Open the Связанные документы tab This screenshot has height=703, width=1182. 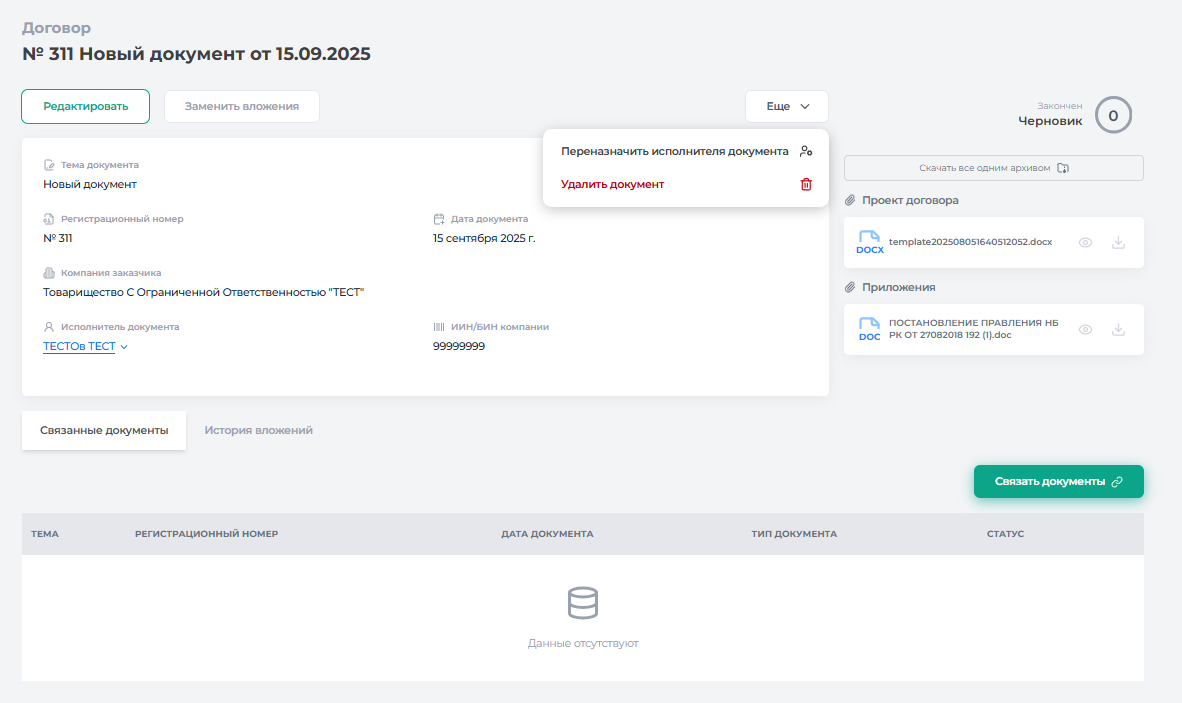(104, 430)
